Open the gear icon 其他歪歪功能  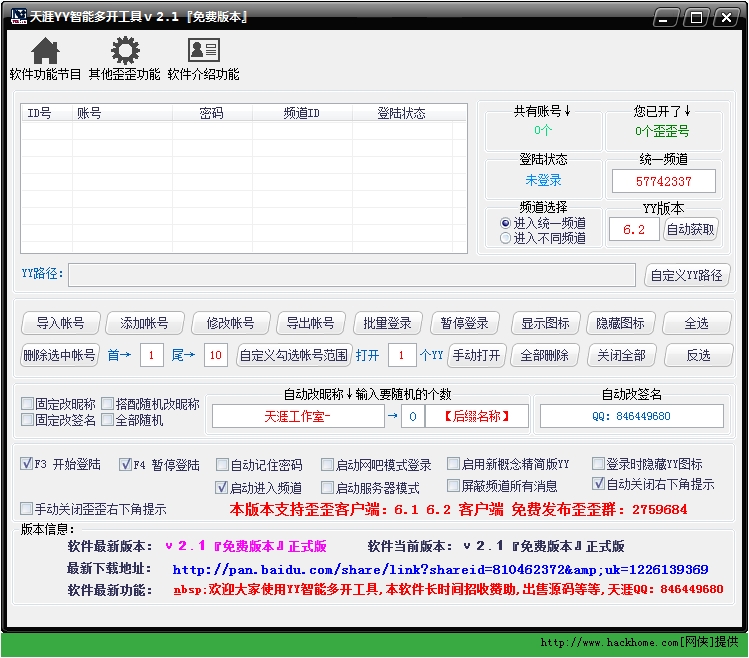(x=124, y=51)
